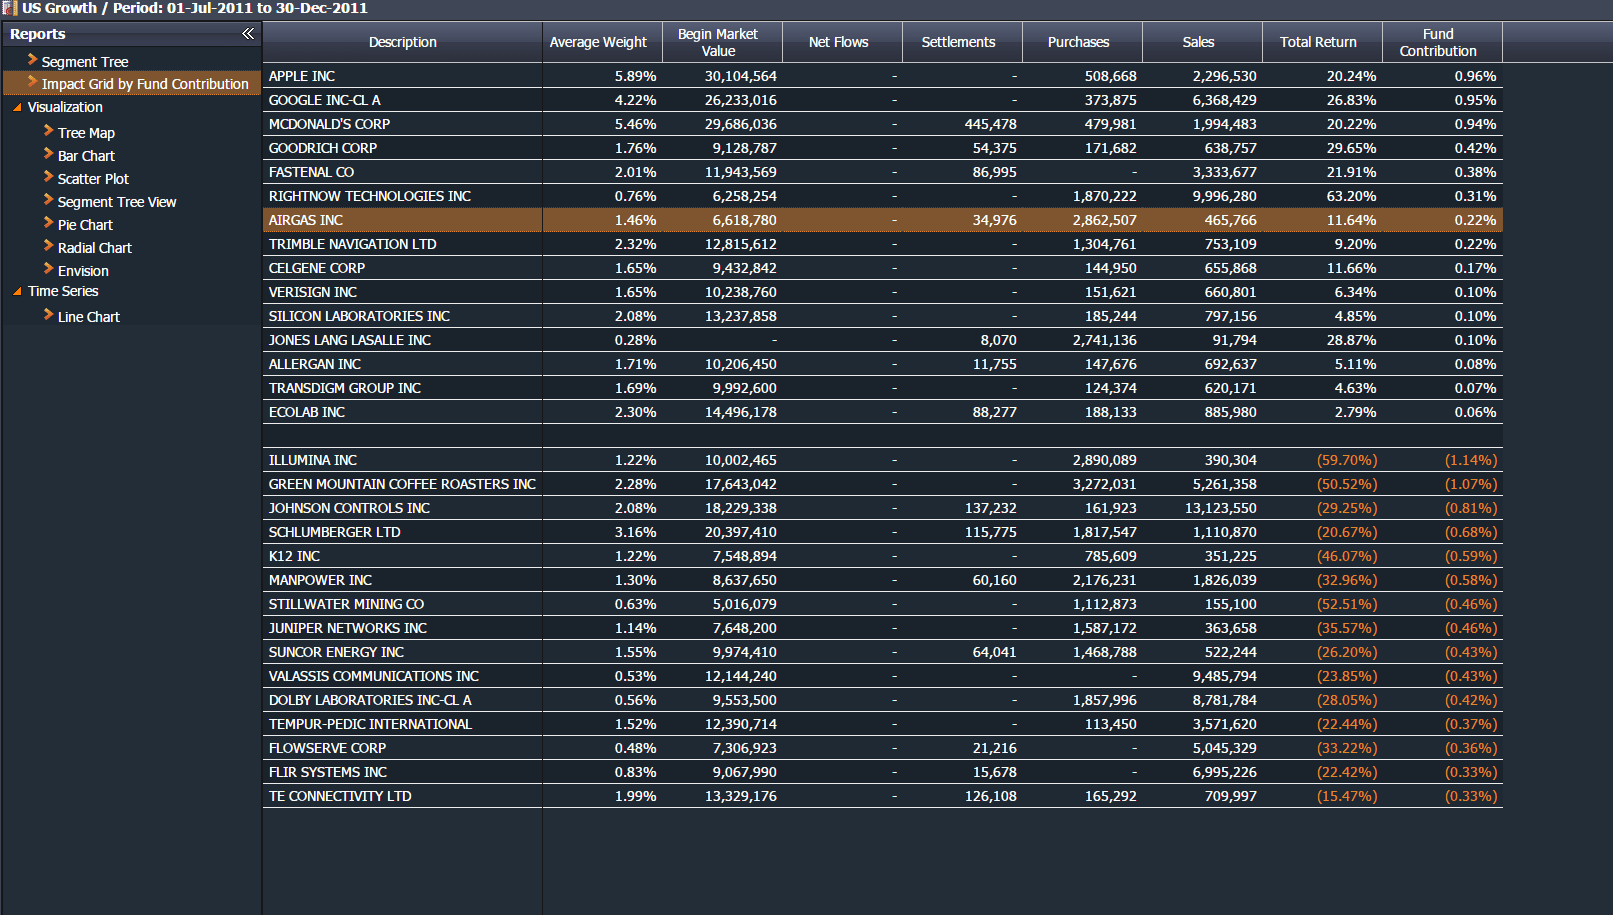Image resolution: width=1613 pixels, height=915 pixels.
Task: Select the ILLUMINA INC row
Action: [883, 460]
